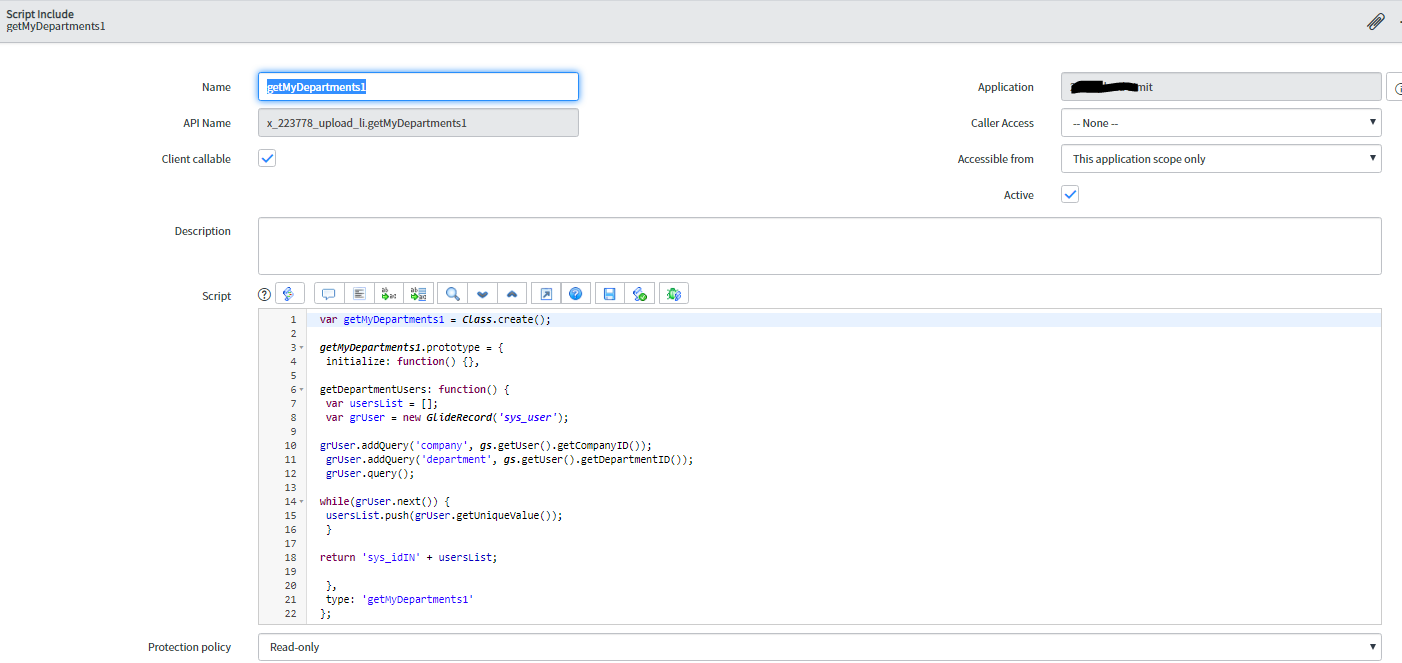Open the search tool in the script editor
Viewport: 1402px width, 663px height.
tap(450, 293)
